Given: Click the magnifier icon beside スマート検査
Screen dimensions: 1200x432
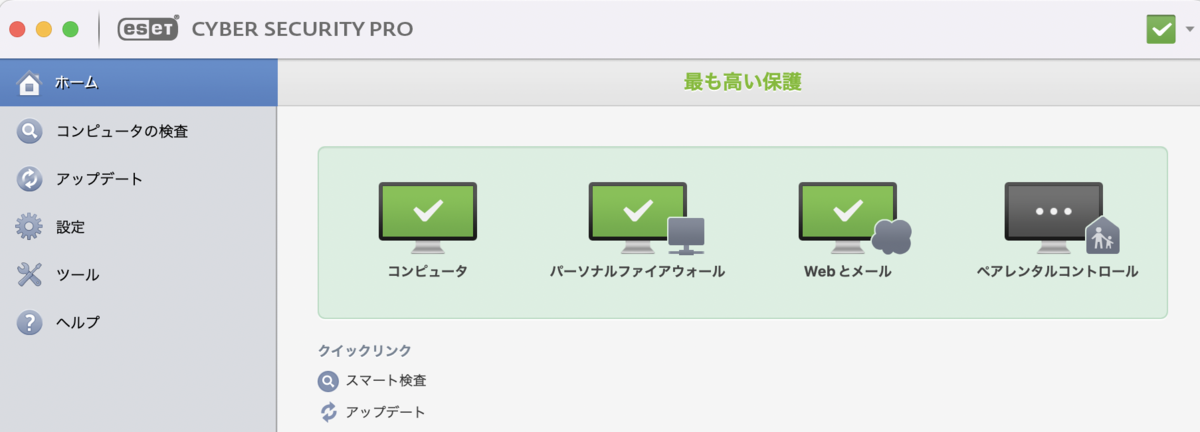Looking at the screenshot, I should coord(329,381).
